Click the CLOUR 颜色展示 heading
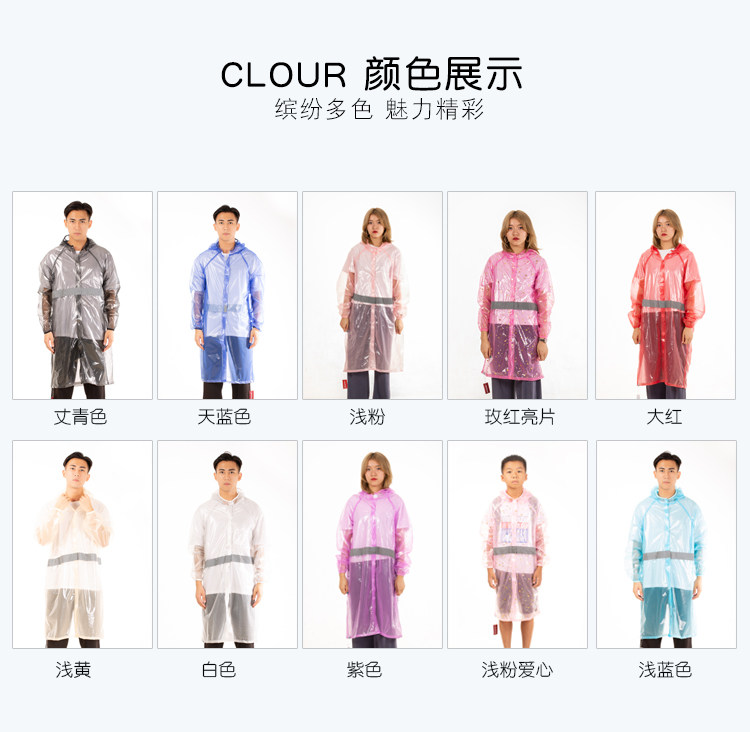The width and height of the screenshot is (750, 732). click(x=371, y=74)
